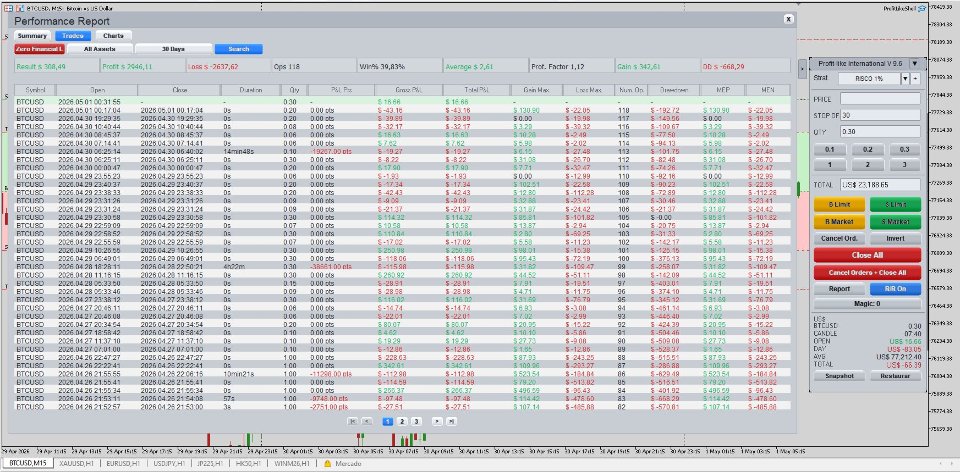Click the TOTAL US$ 23,188.65 field
The height and width of the screenshot is (472, 960).
point(880,184)
